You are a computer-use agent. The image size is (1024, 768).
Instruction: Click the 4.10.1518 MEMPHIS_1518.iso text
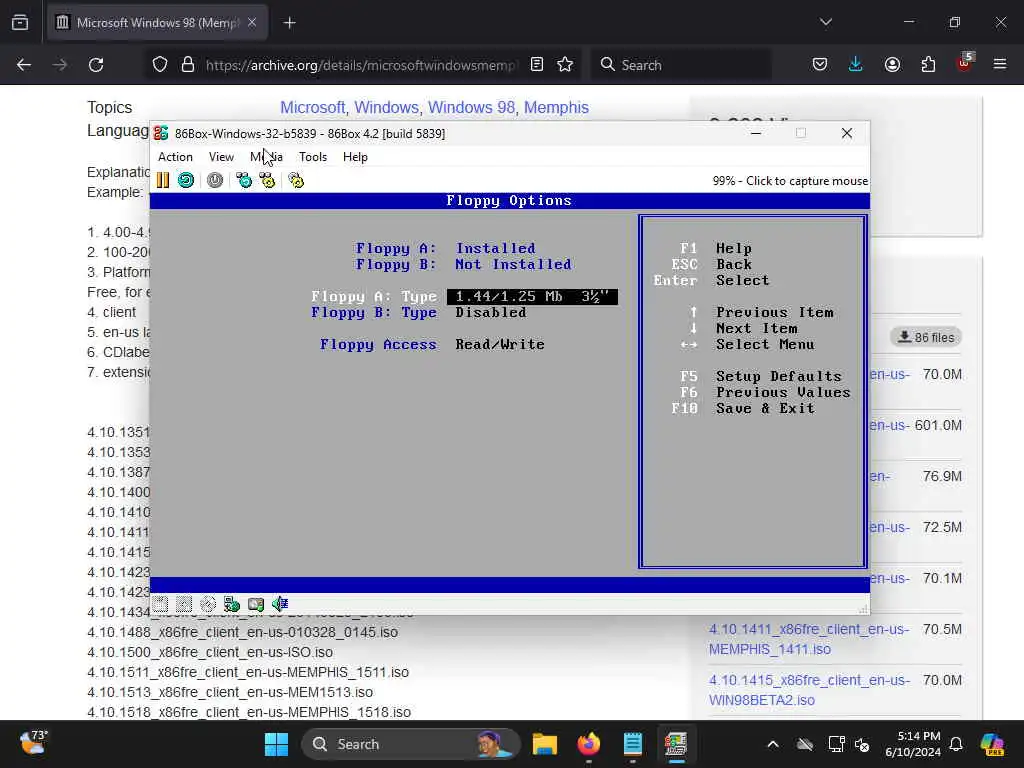[249, 712]
